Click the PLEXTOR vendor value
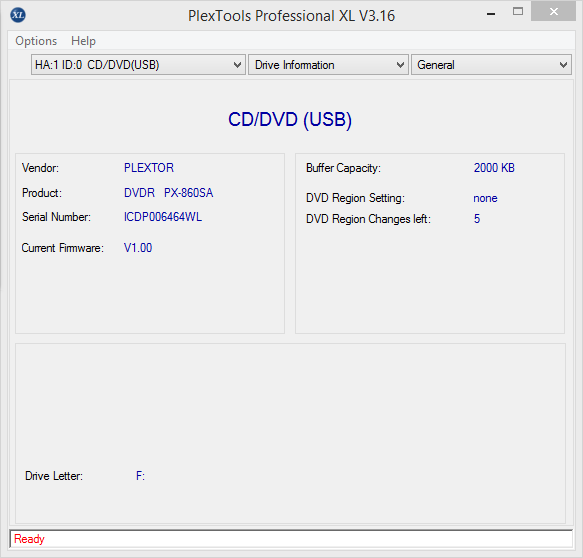The width and height of the screenshot is (583, 558). pos(149,168)
